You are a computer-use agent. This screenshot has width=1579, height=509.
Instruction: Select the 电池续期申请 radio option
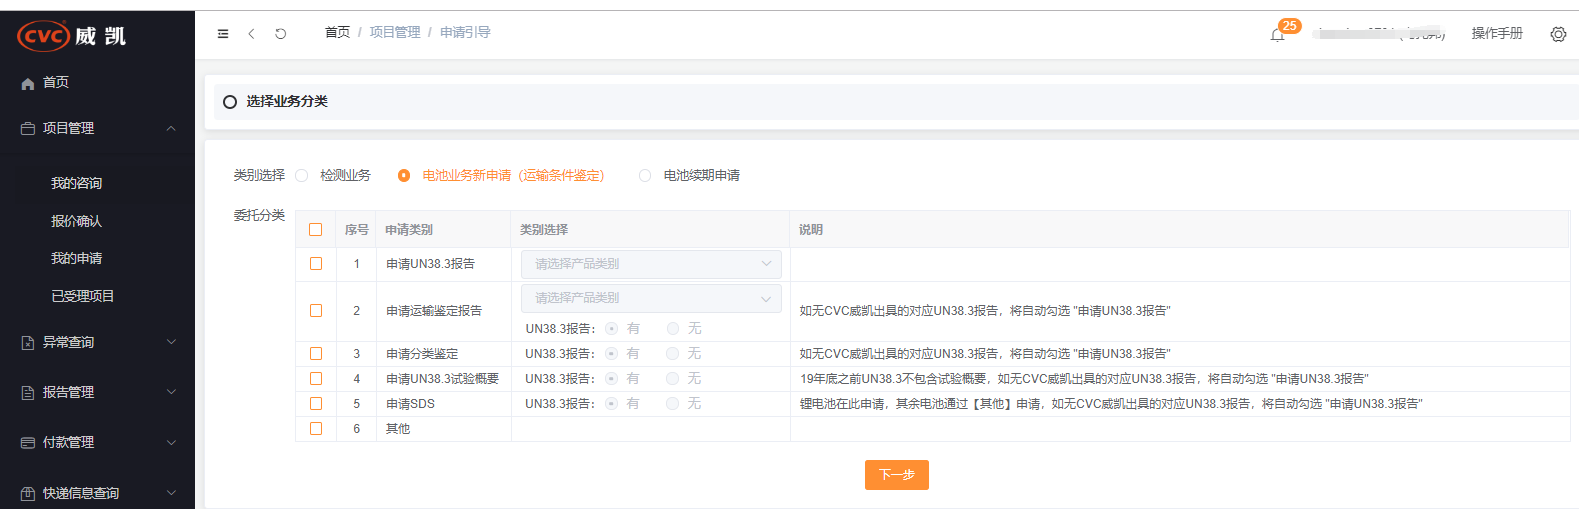645,176
